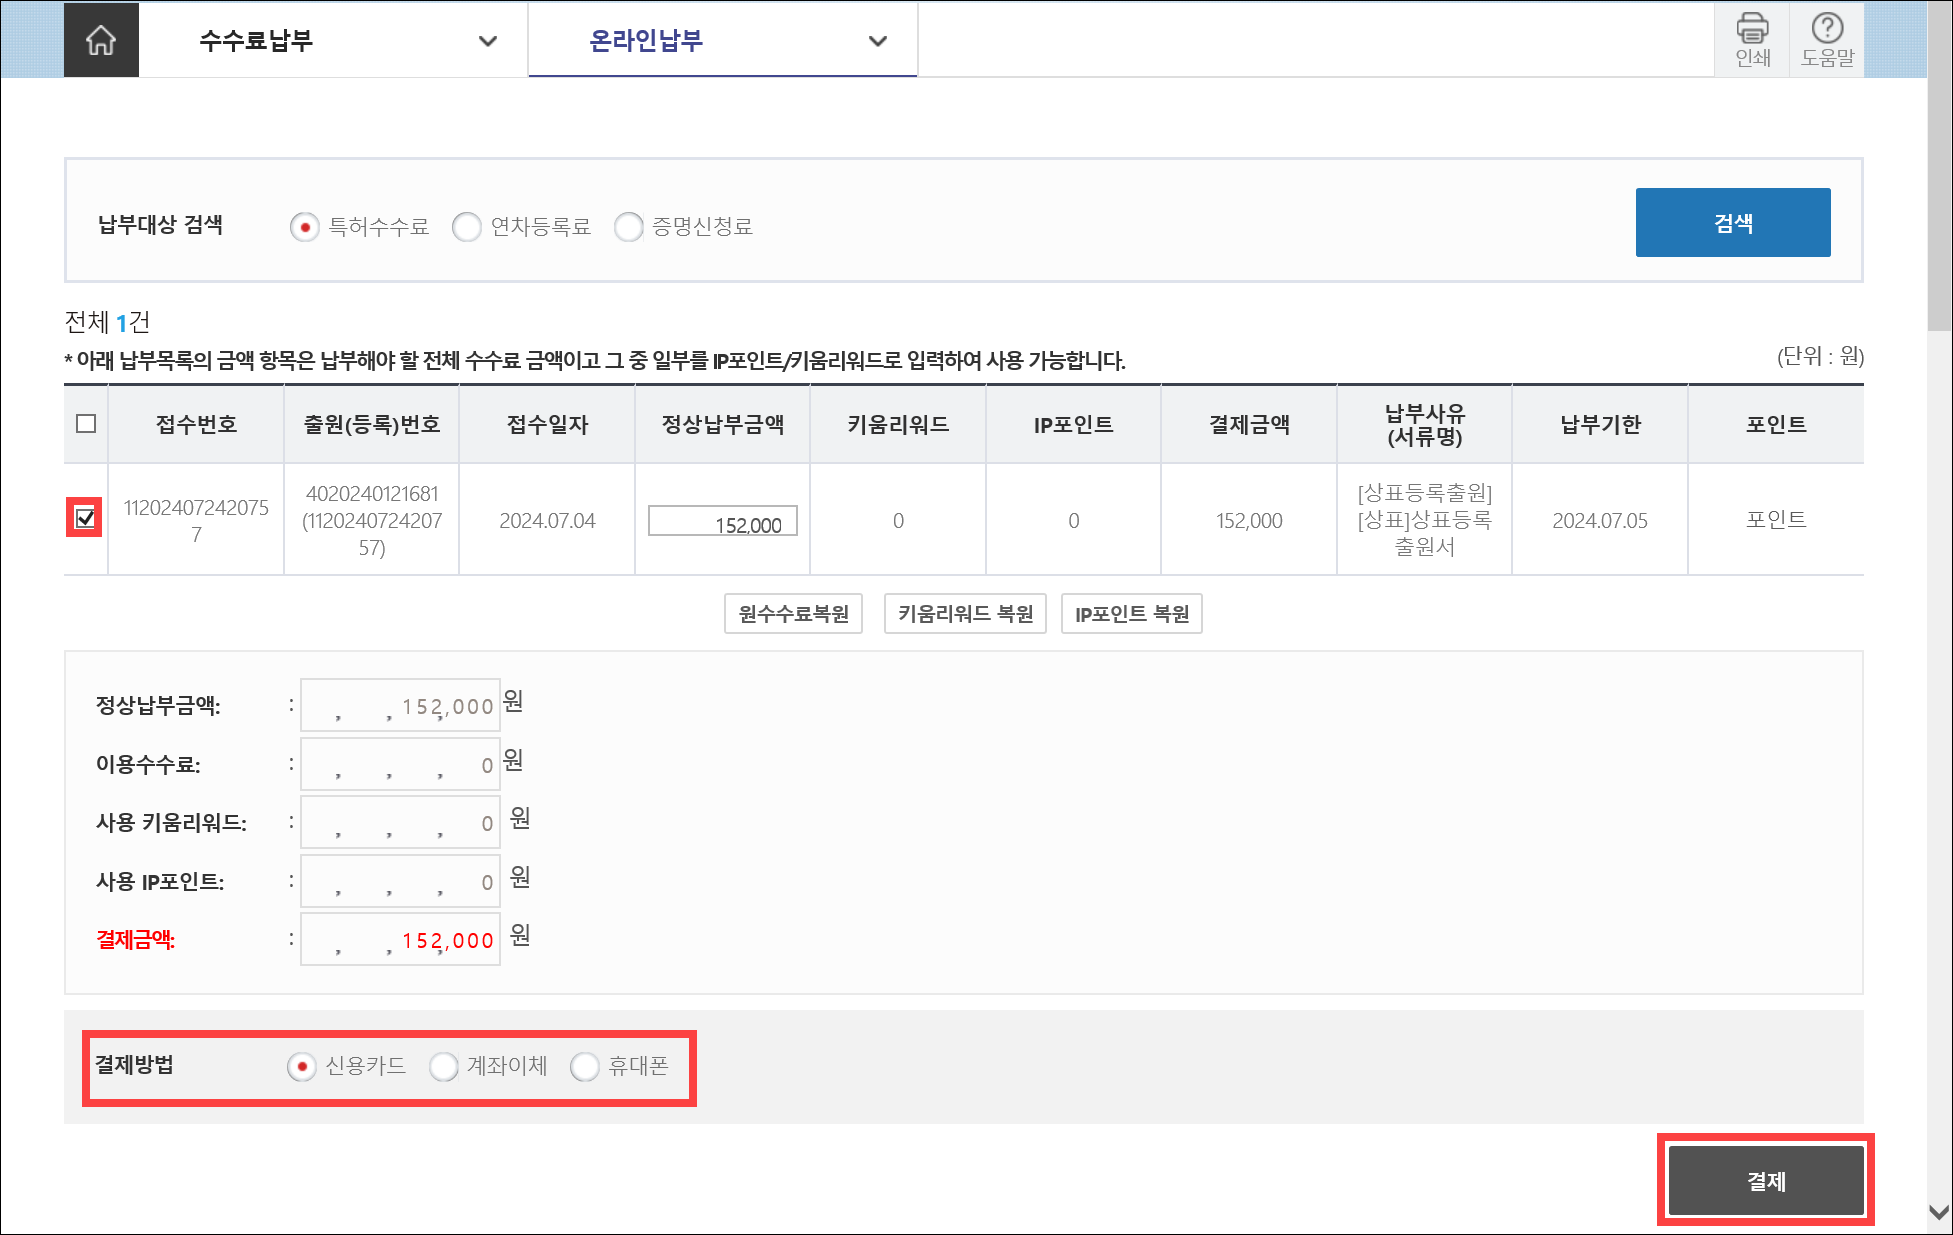Viewport: 1953px width, 1235px height.
Task: Click the 정상납부금액 input showing 152,000
Action: pyautogui.click(x=722, y=521)
